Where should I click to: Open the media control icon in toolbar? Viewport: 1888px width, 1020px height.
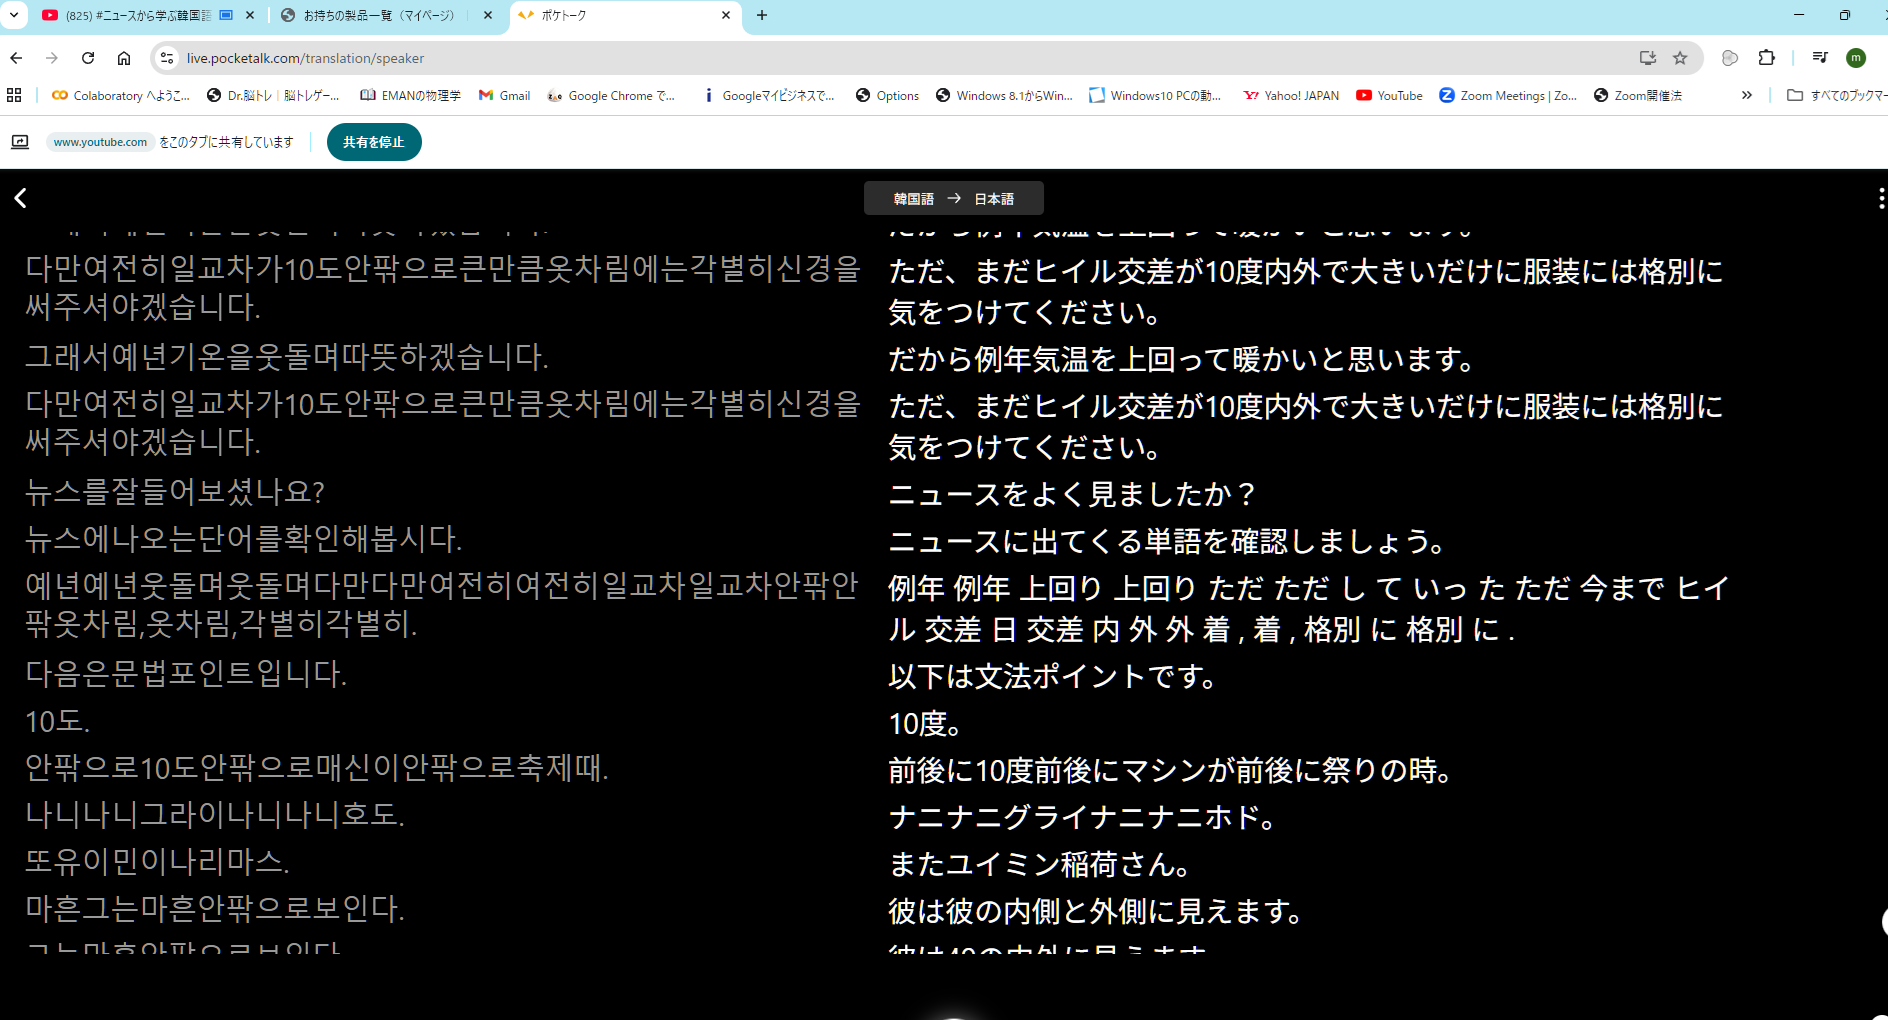pos(1820,58)
